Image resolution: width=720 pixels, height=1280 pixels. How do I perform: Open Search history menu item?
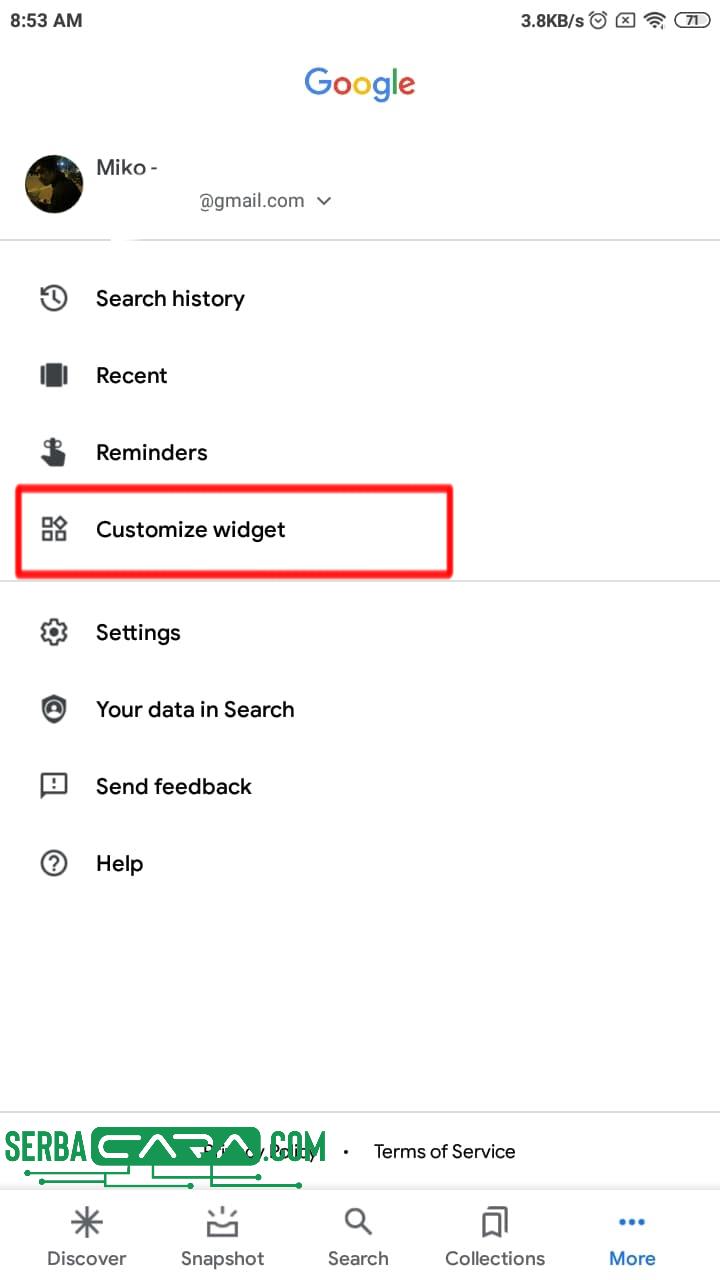[x=170, y=298]
